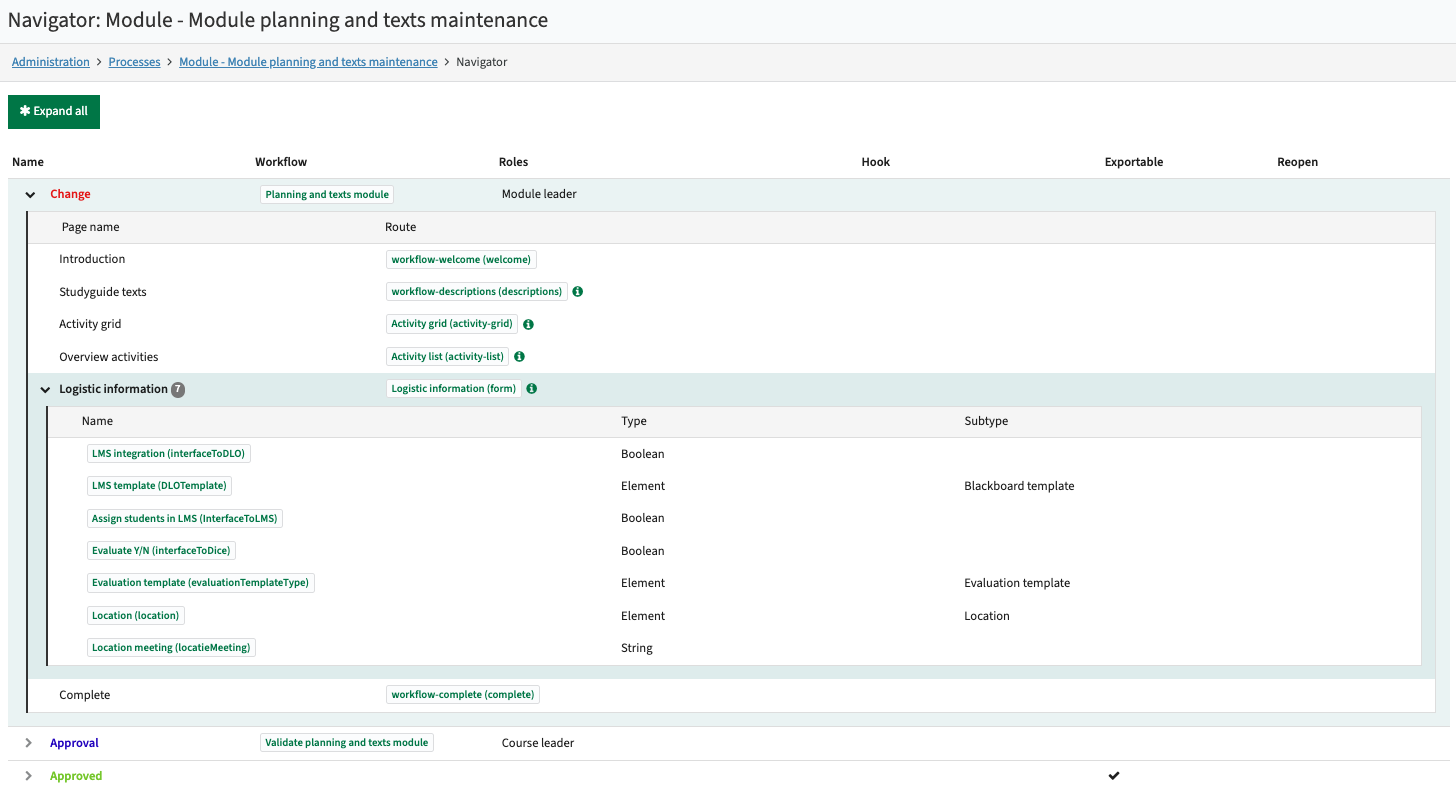Image resolution: width=1456 pixels, height=797 pixels.
Task: Click the Page name column header
Action: click(90, 227)
